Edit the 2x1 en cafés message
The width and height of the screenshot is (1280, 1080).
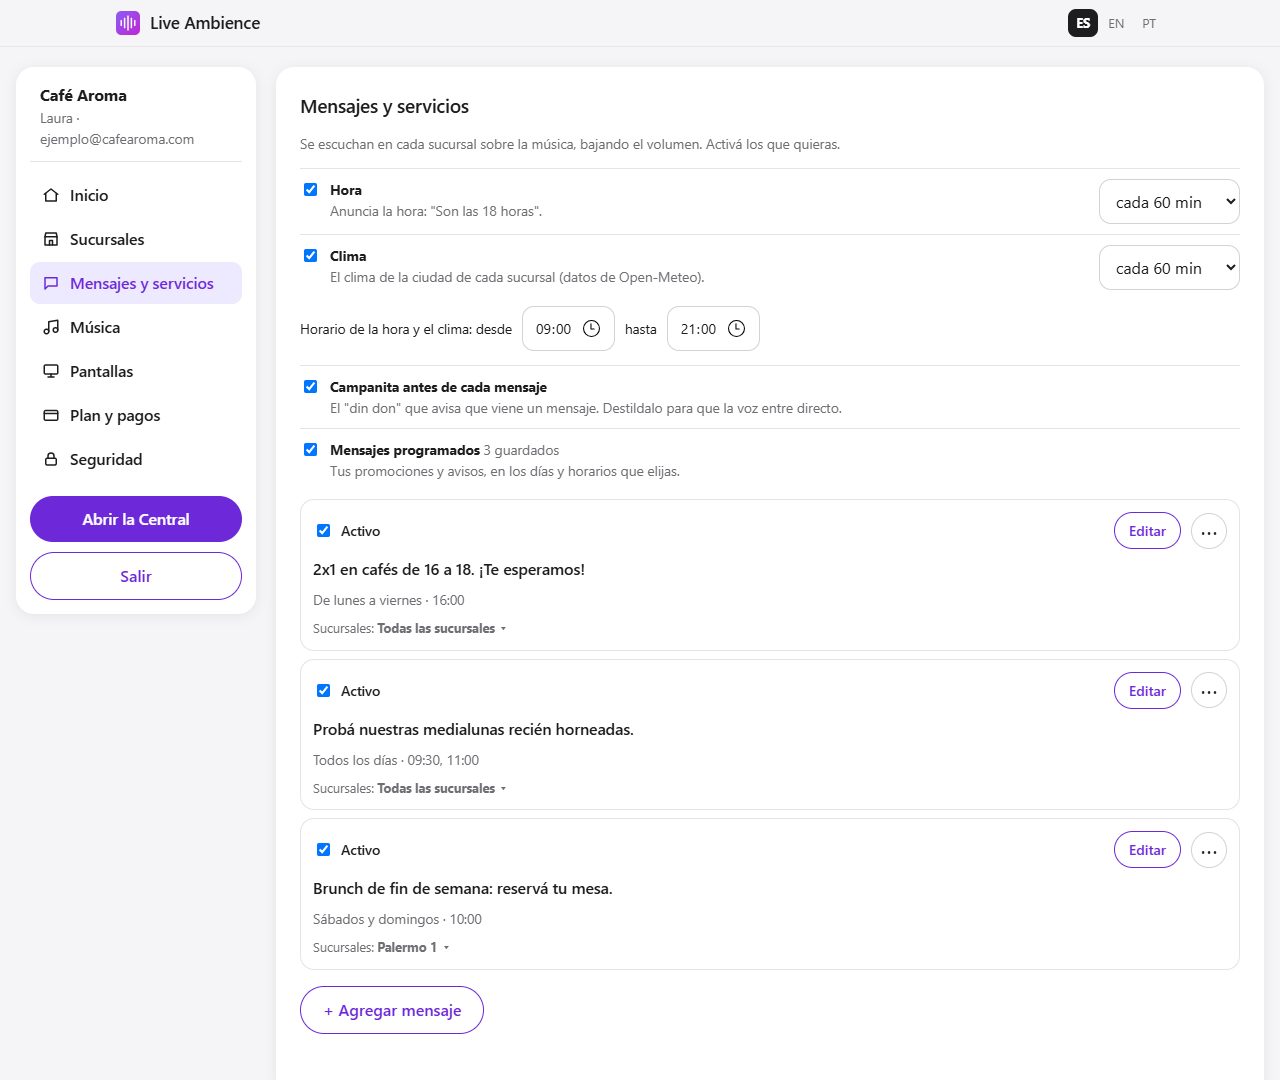coord(1147,531)
